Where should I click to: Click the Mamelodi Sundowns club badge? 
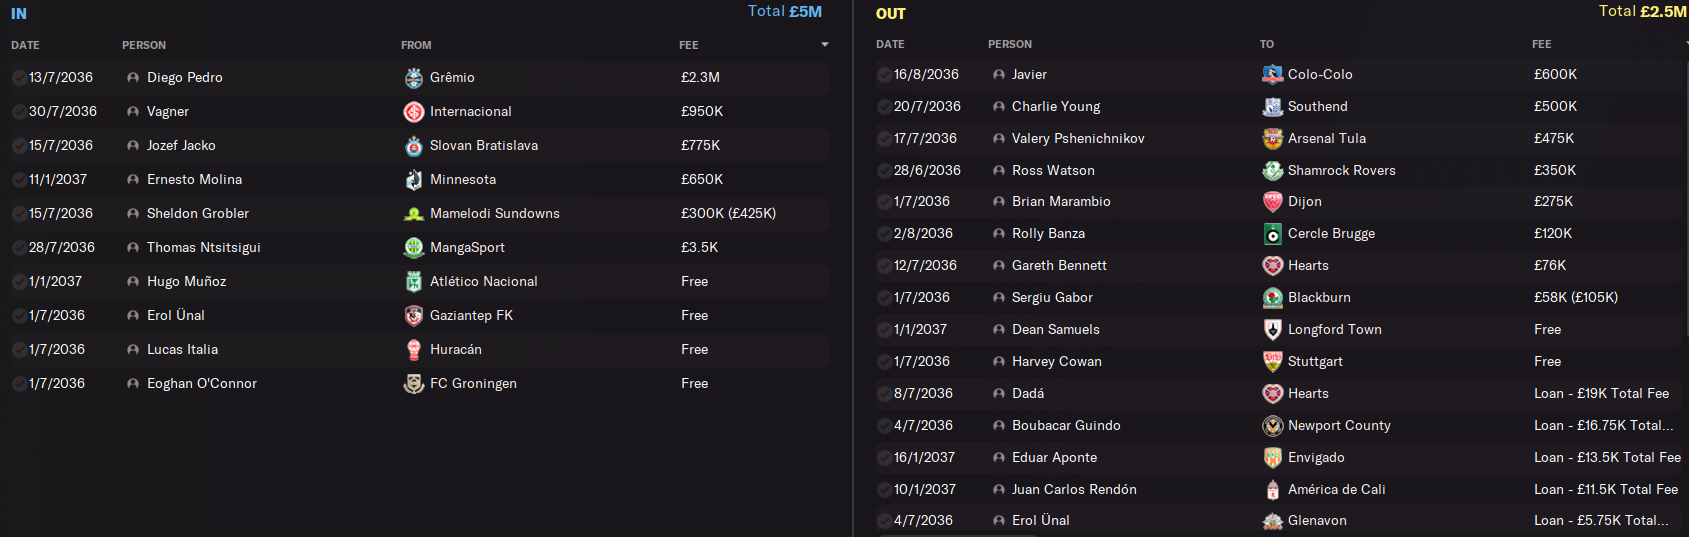point(414,214)
